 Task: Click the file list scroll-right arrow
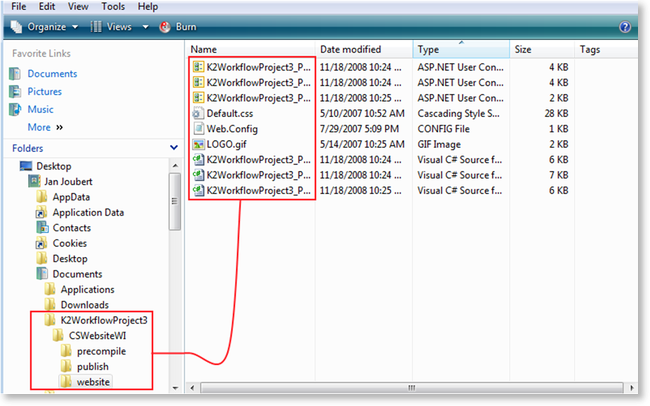(x=631, y=388)
